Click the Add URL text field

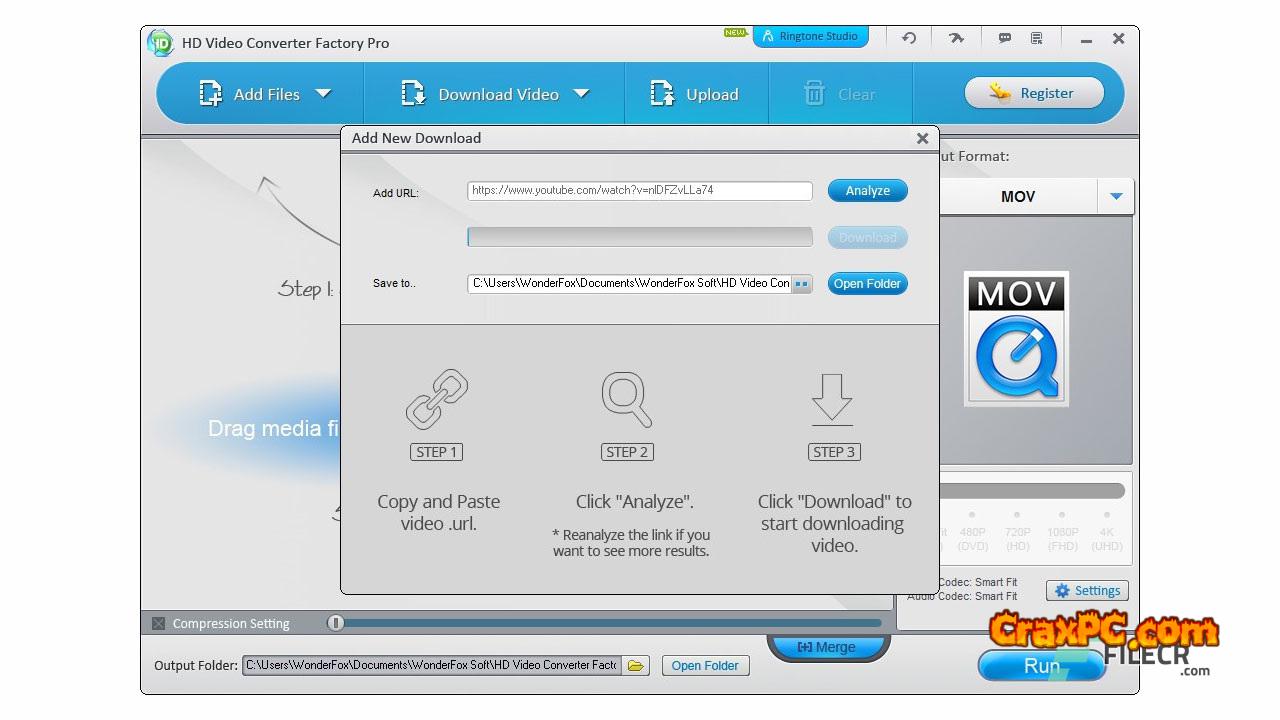coord(639,191)
